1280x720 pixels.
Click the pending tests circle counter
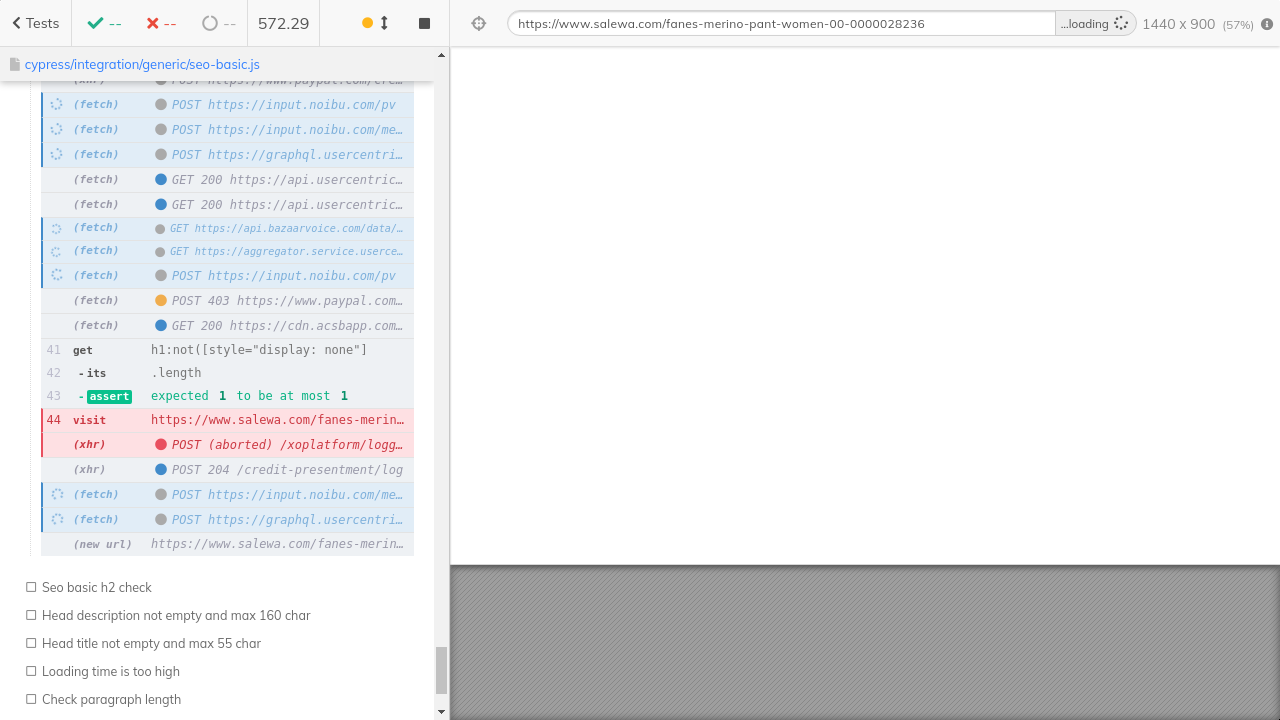(219, 23)
